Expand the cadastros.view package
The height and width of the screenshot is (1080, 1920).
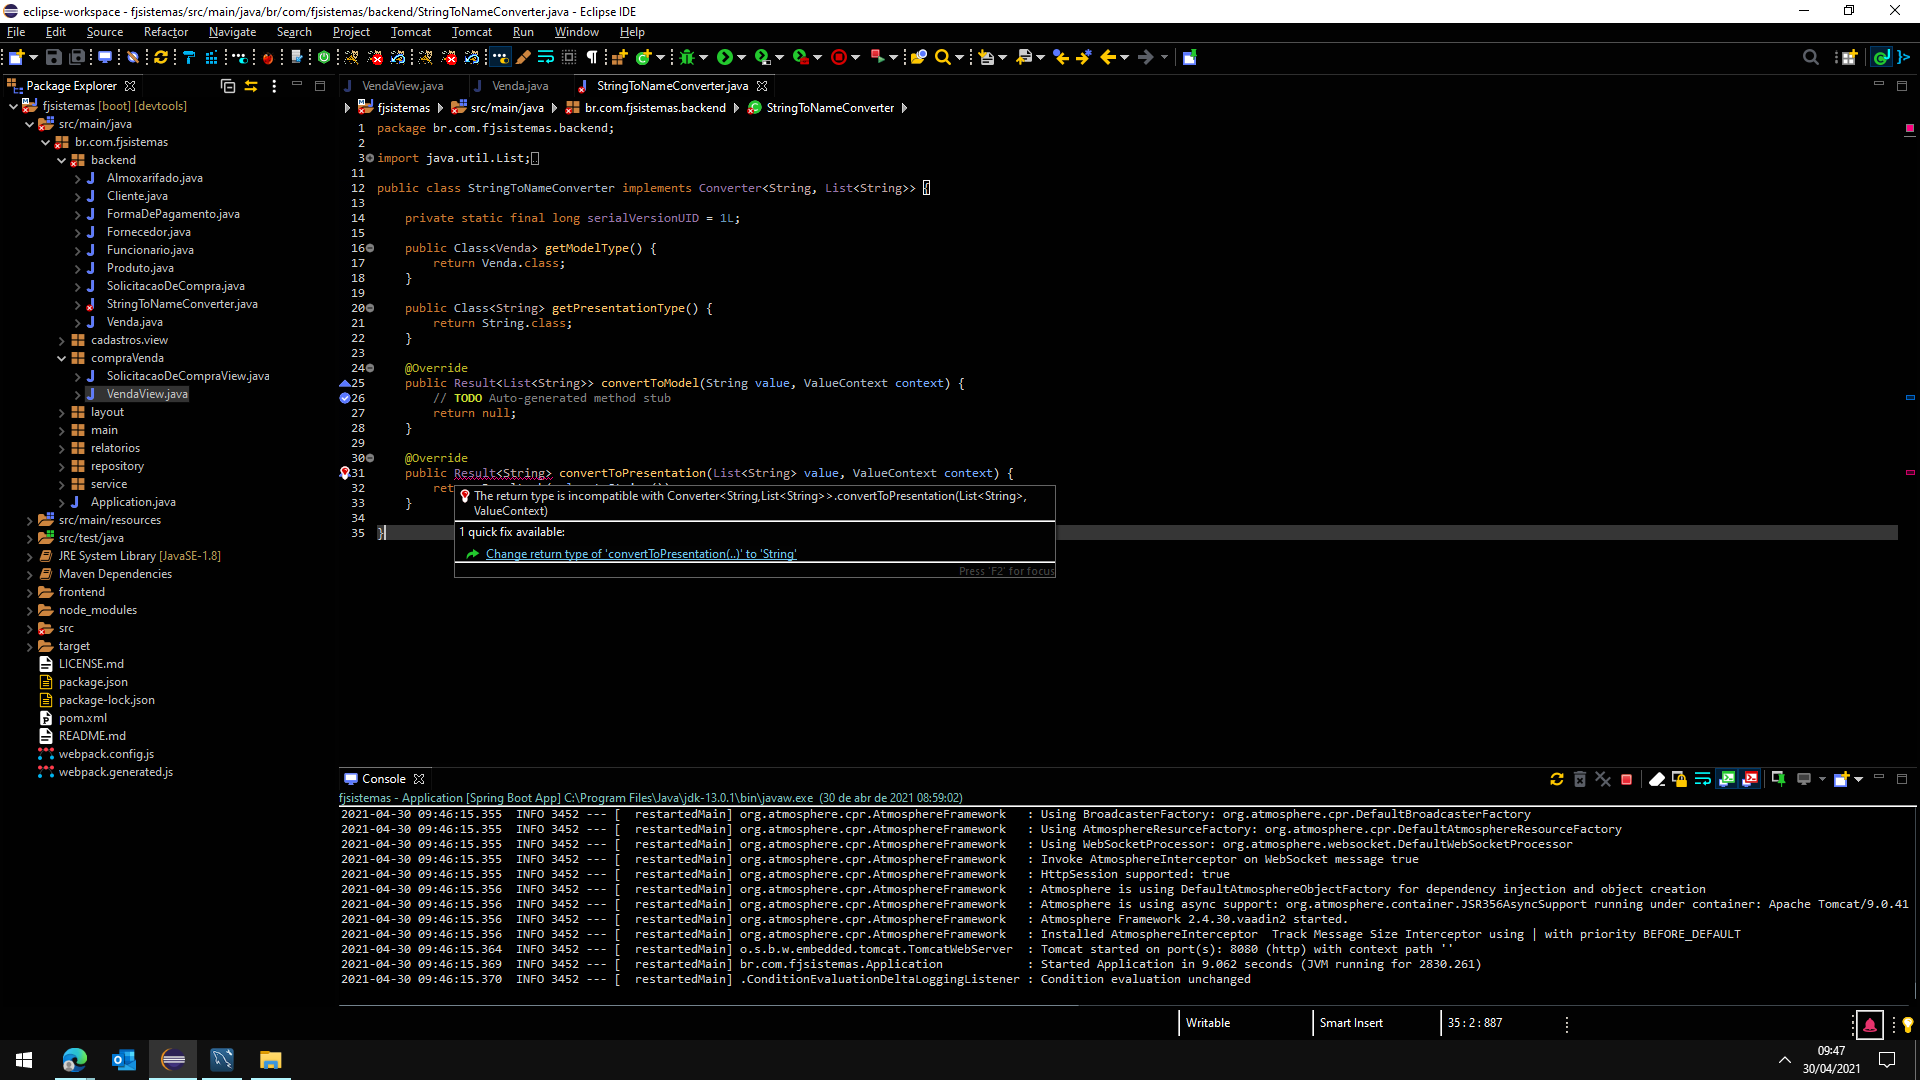[61, 340]
